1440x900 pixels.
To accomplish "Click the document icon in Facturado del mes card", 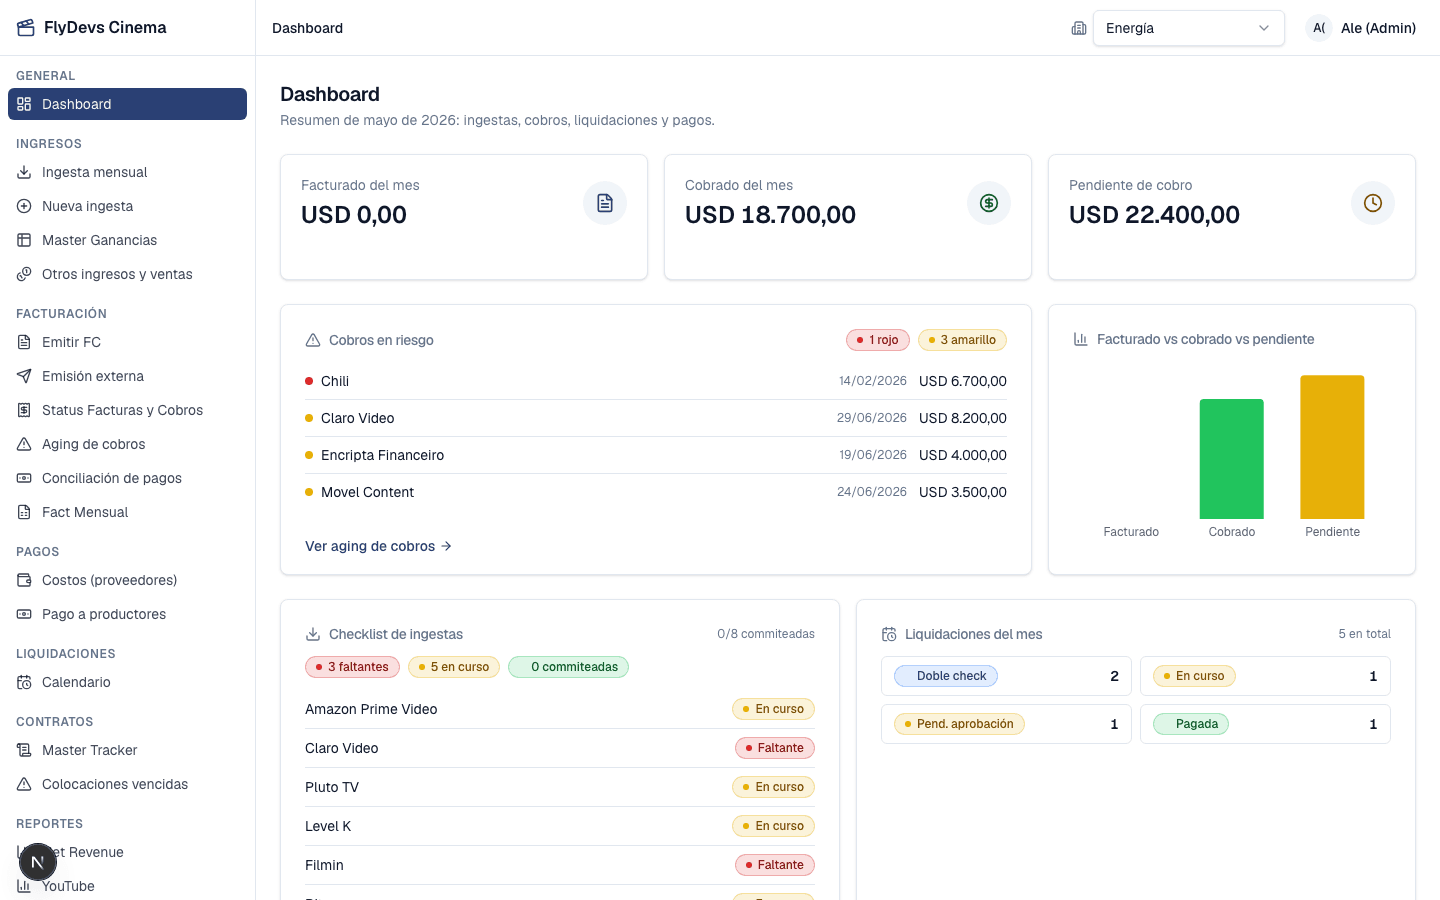I will [605, 203].
